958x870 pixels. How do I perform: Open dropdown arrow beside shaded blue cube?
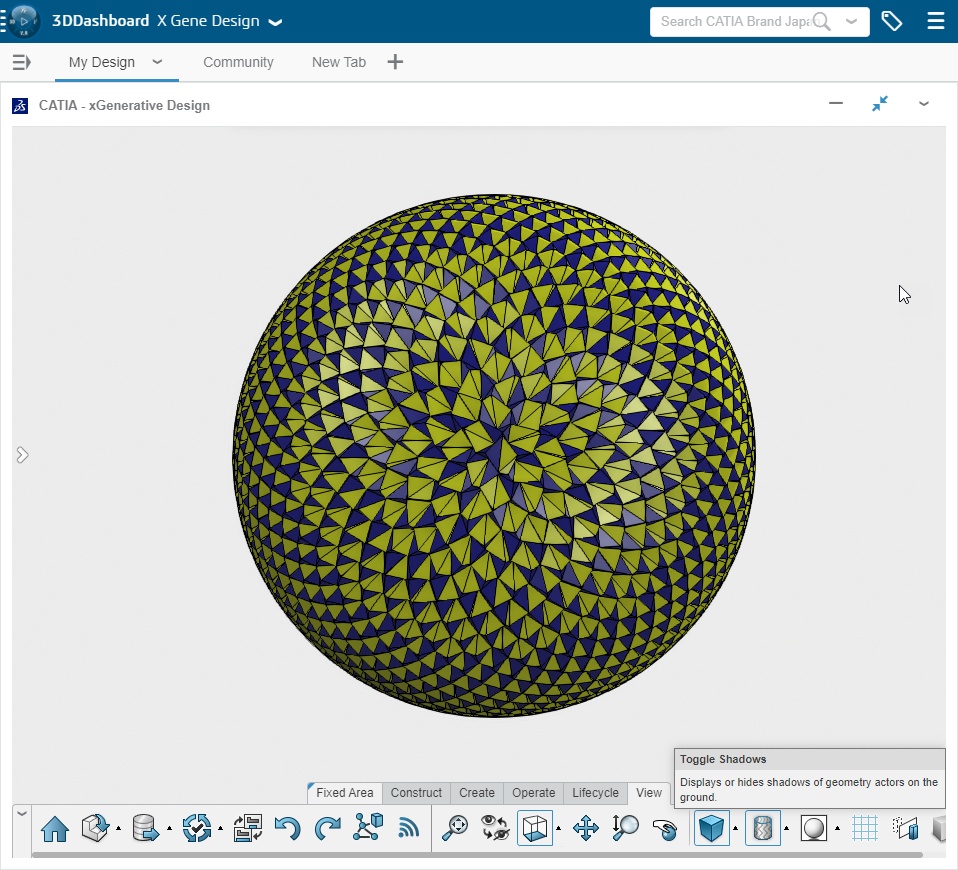[x=735, y=829]
